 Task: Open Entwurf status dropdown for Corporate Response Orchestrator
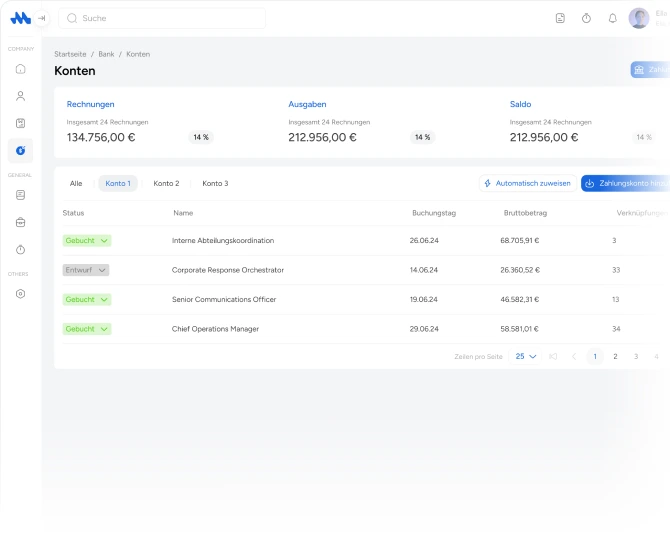(x=86, y=270)
